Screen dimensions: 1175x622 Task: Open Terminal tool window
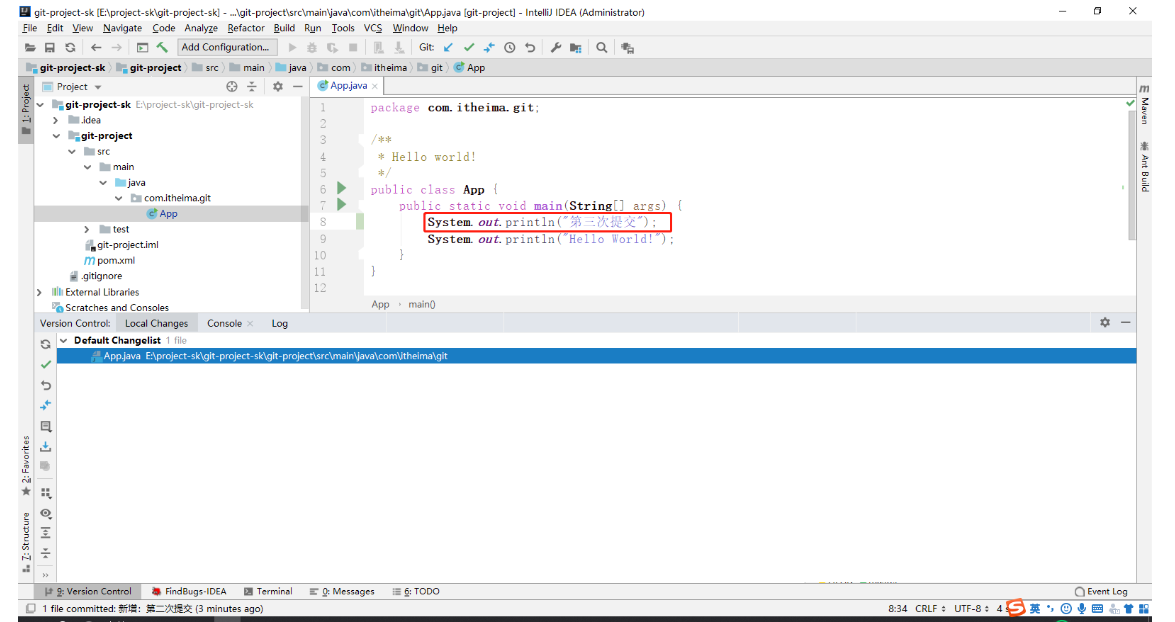click(268, 591)
